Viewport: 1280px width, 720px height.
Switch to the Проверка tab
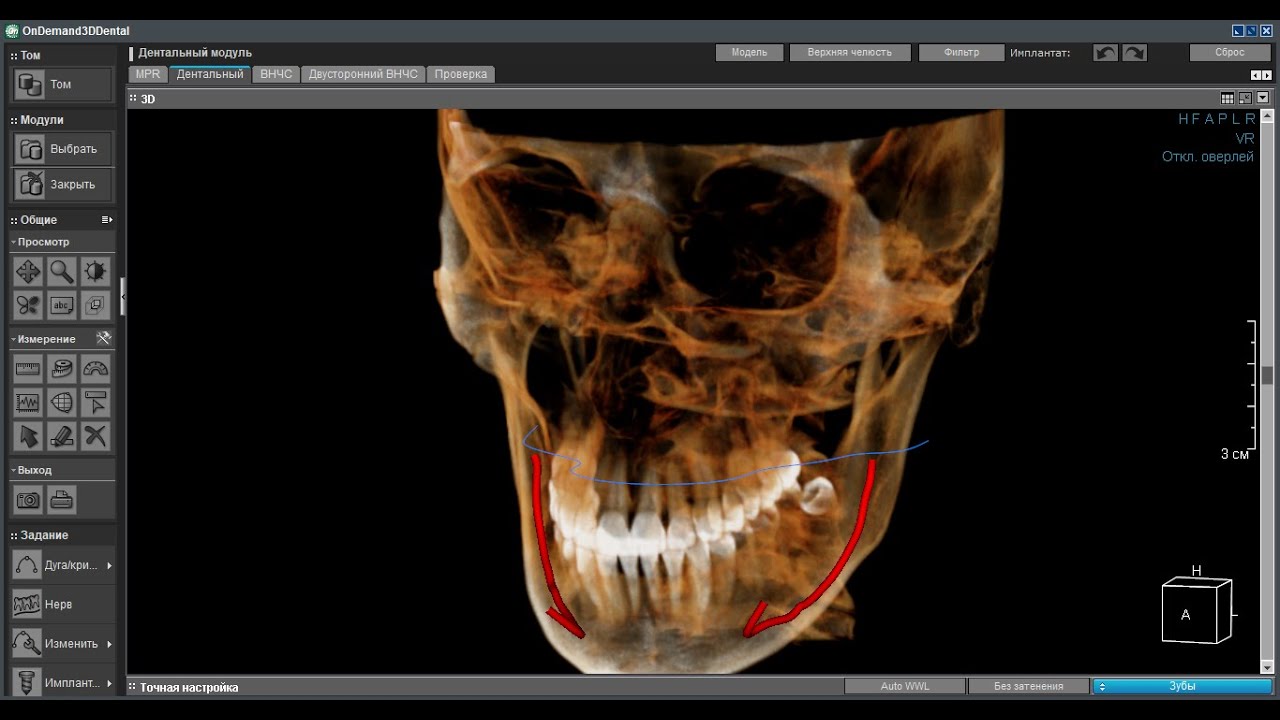(x=461, y=74)
